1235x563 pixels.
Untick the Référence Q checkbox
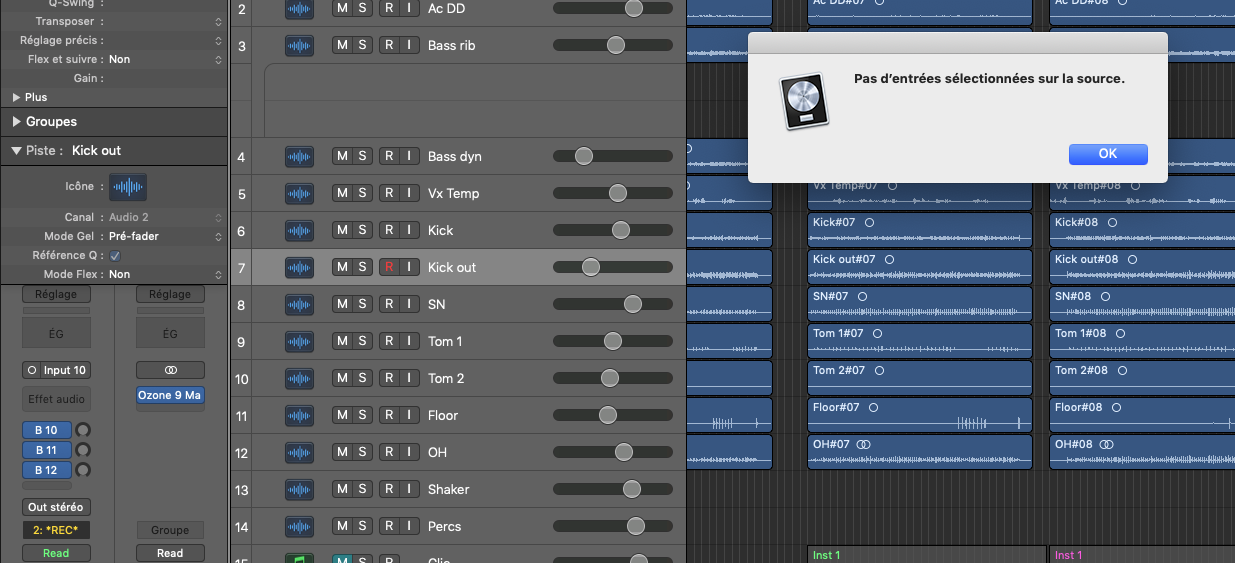click(x=115, y=255)
